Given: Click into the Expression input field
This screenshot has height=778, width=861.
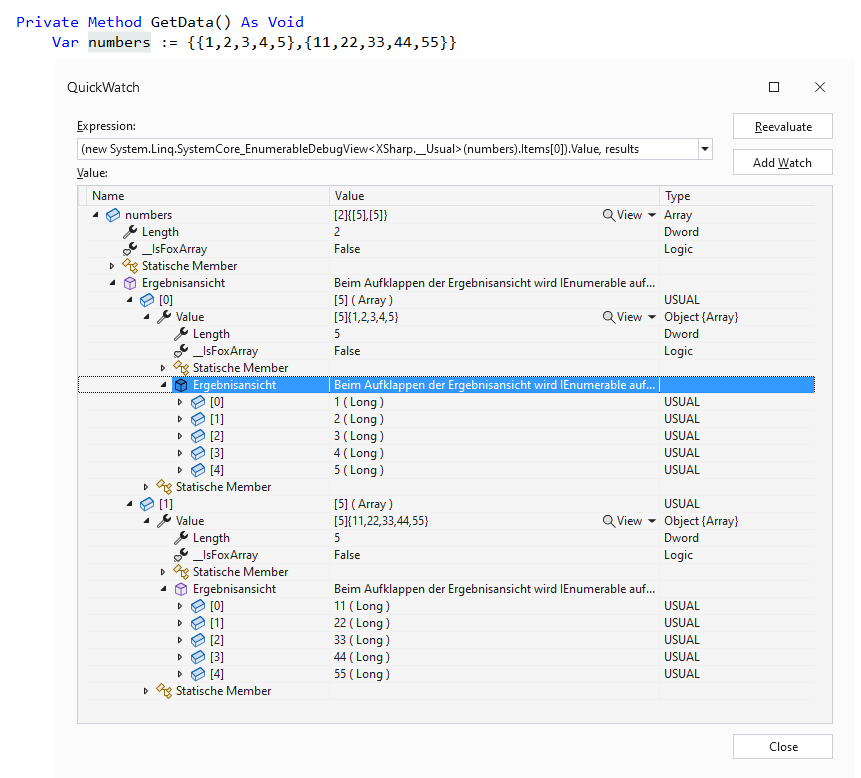Looking at the screenshot, I should [388, 149].
